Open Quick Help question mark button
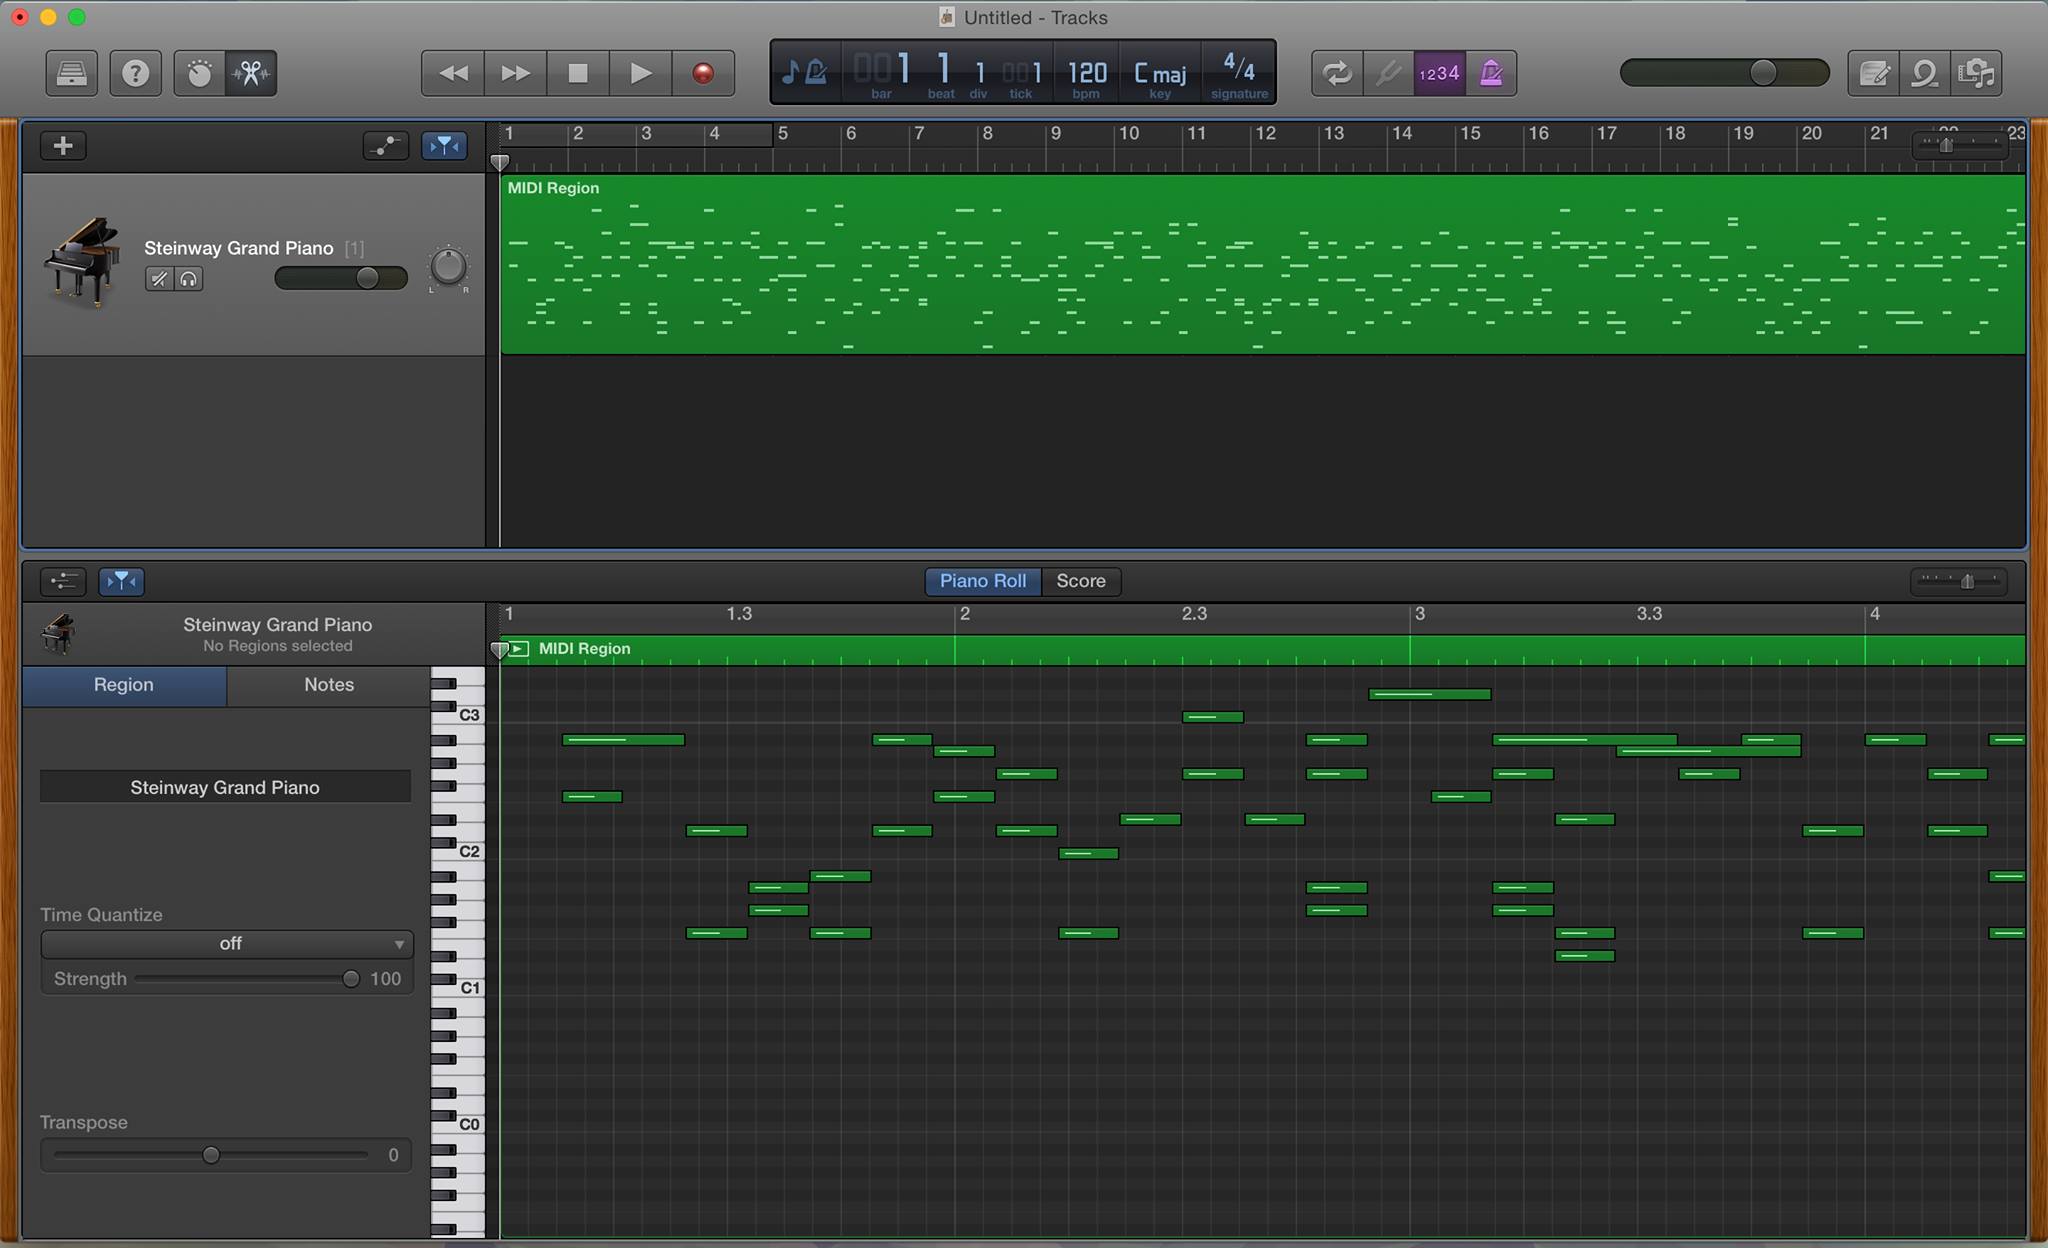 point(135,73)
